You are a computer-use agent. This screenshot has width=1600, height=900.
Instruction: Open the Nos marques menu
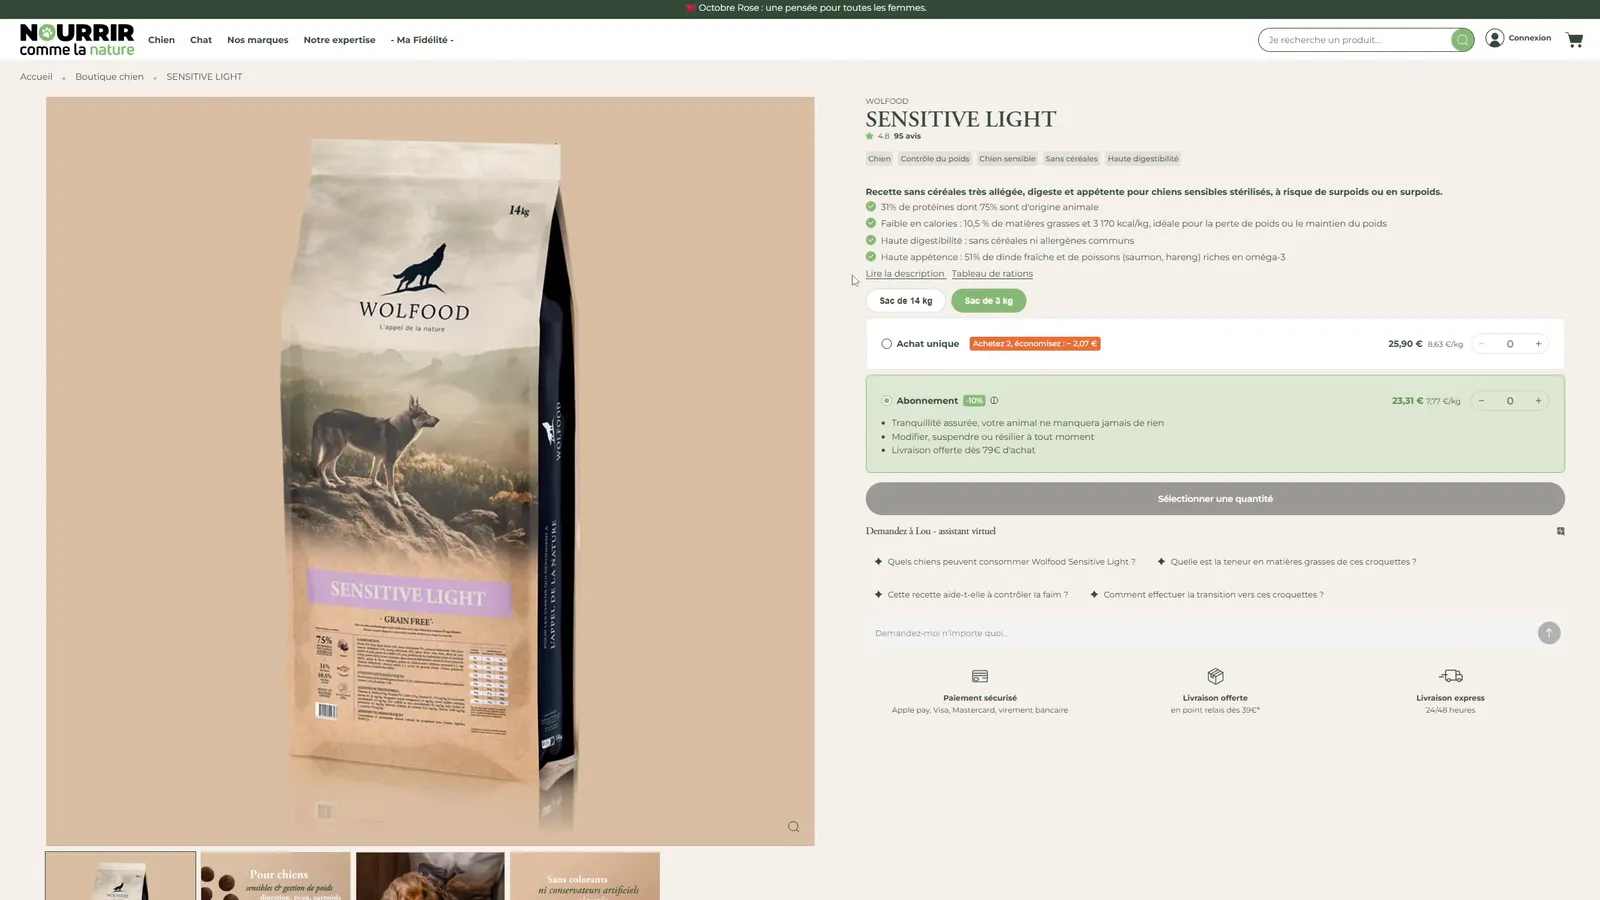[257, 40]
